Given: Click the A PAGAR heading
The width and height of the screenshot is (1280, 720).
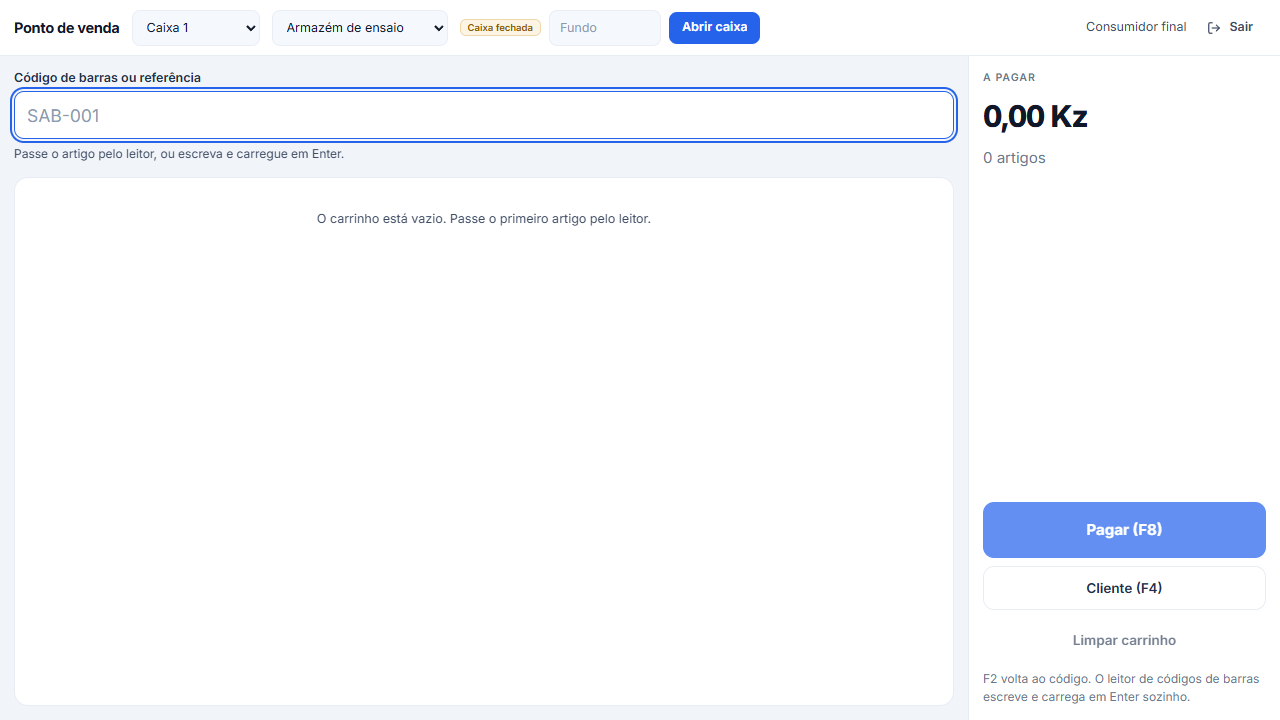Looking at the screenshot, I should point(1009,77).
